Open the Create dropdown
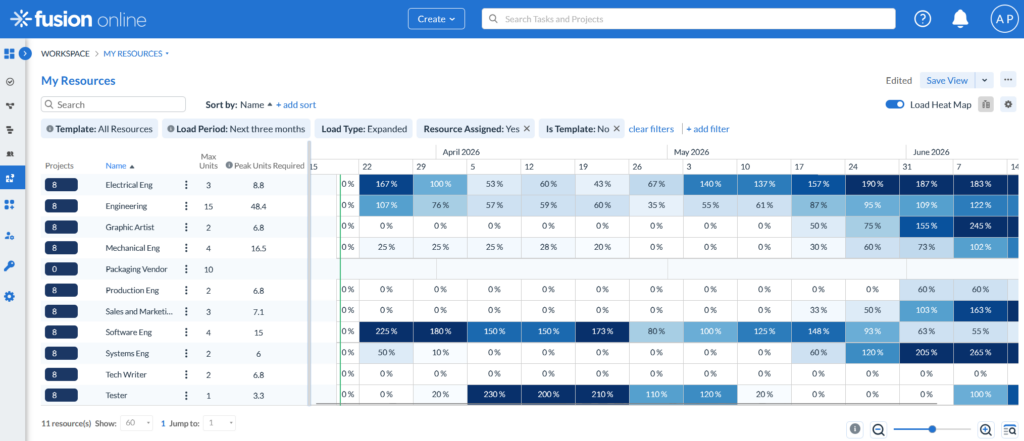1024x441 pixels. [437, 19]
